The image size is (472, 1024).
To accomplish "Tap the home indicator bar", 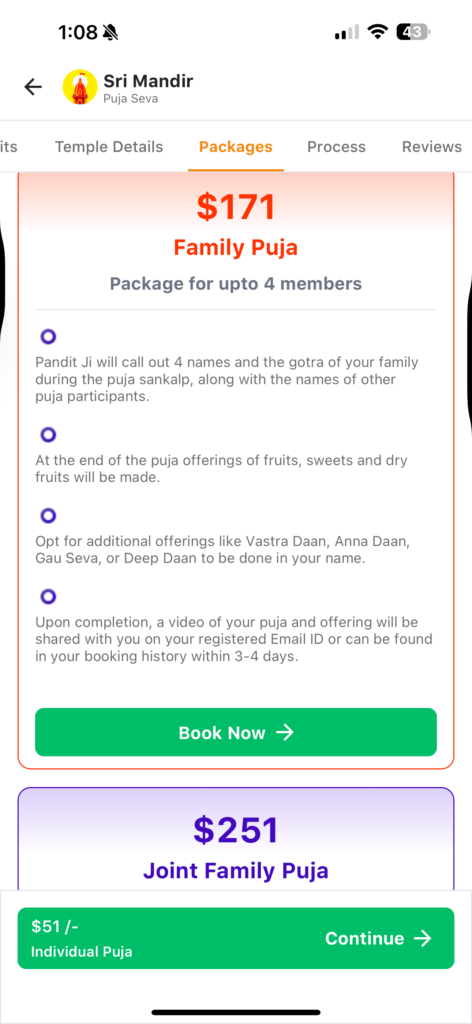I will tap(236, 1012).
